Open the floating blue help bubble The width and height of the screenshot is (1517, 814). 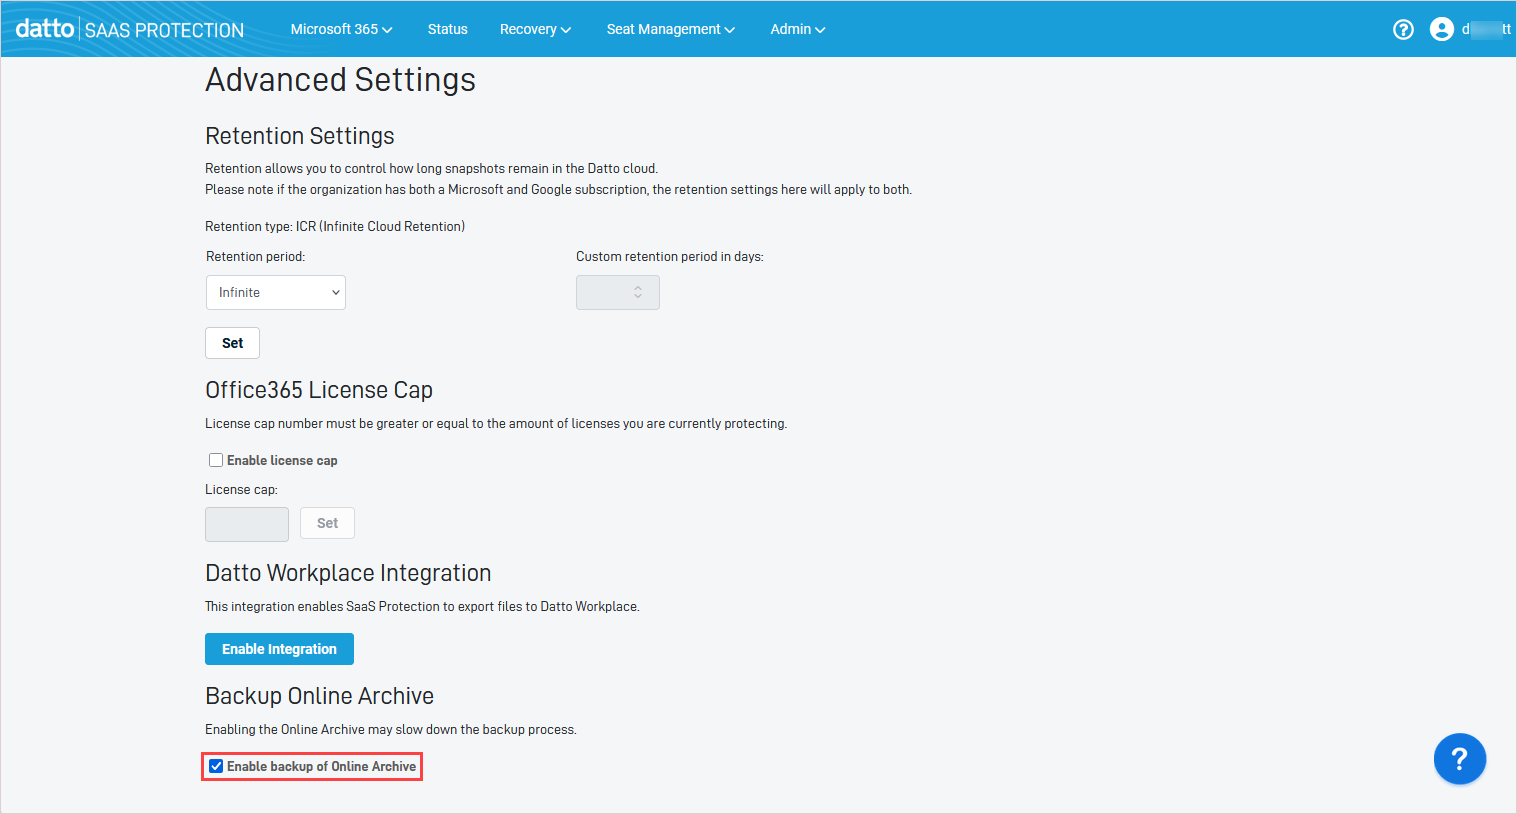pos(1459,759)
